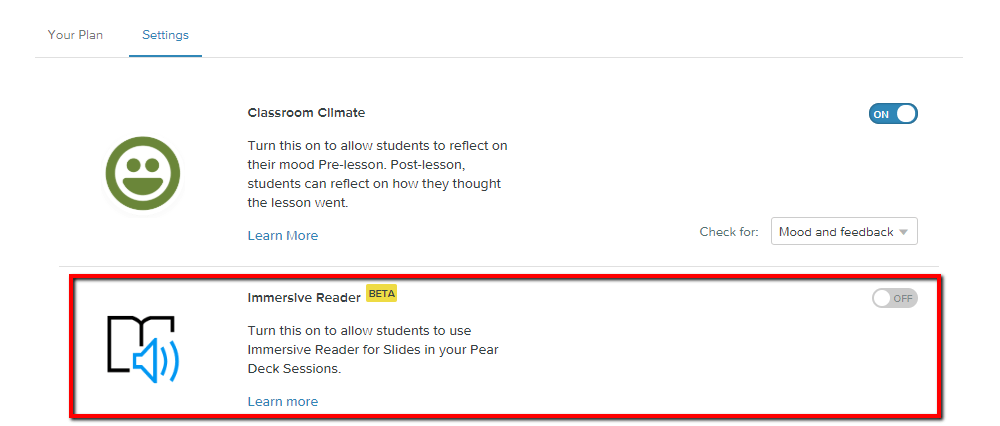Turn off the Classroom Climate toggle
This screenshot has width=1000, height=426.
coord(893,114)
